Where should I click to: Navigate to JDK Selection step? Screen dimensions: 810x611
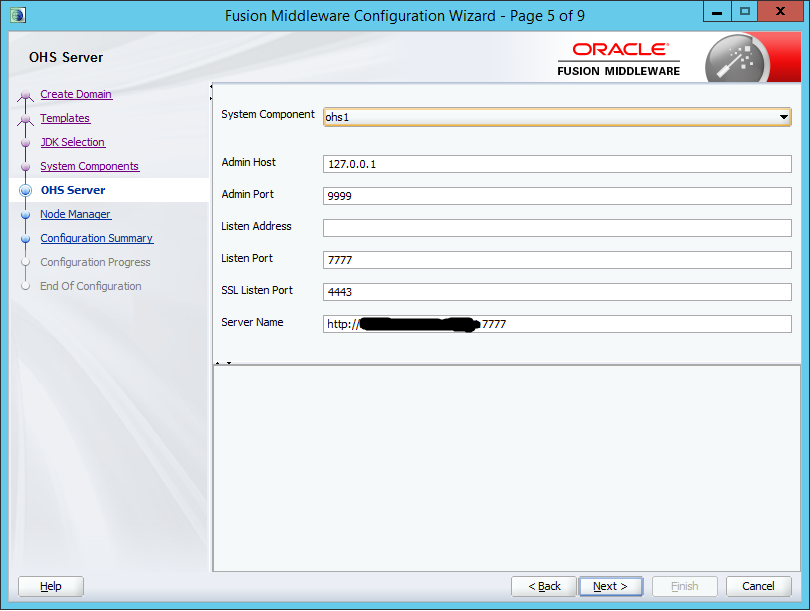click(72, 142)
